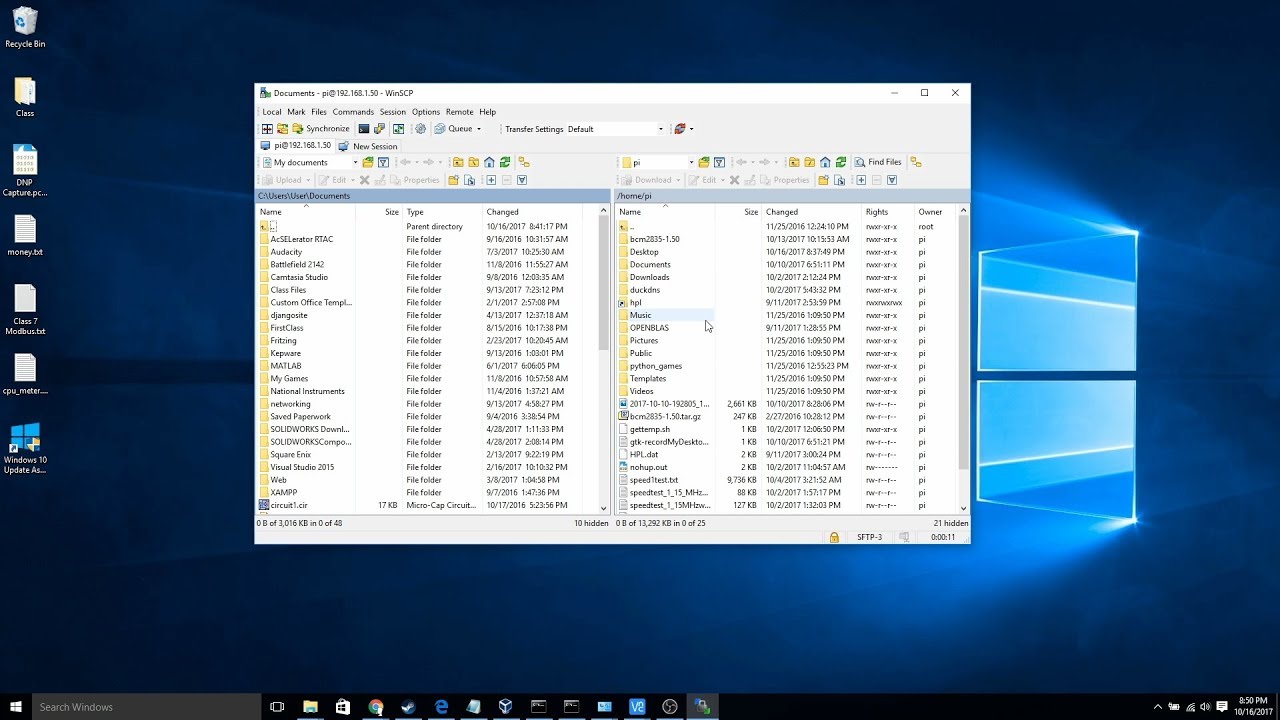Refresh the local panel with green arrows icon
Image resolution: width=1280 pixels, height=720 pixels.
[x=505, y=162]
